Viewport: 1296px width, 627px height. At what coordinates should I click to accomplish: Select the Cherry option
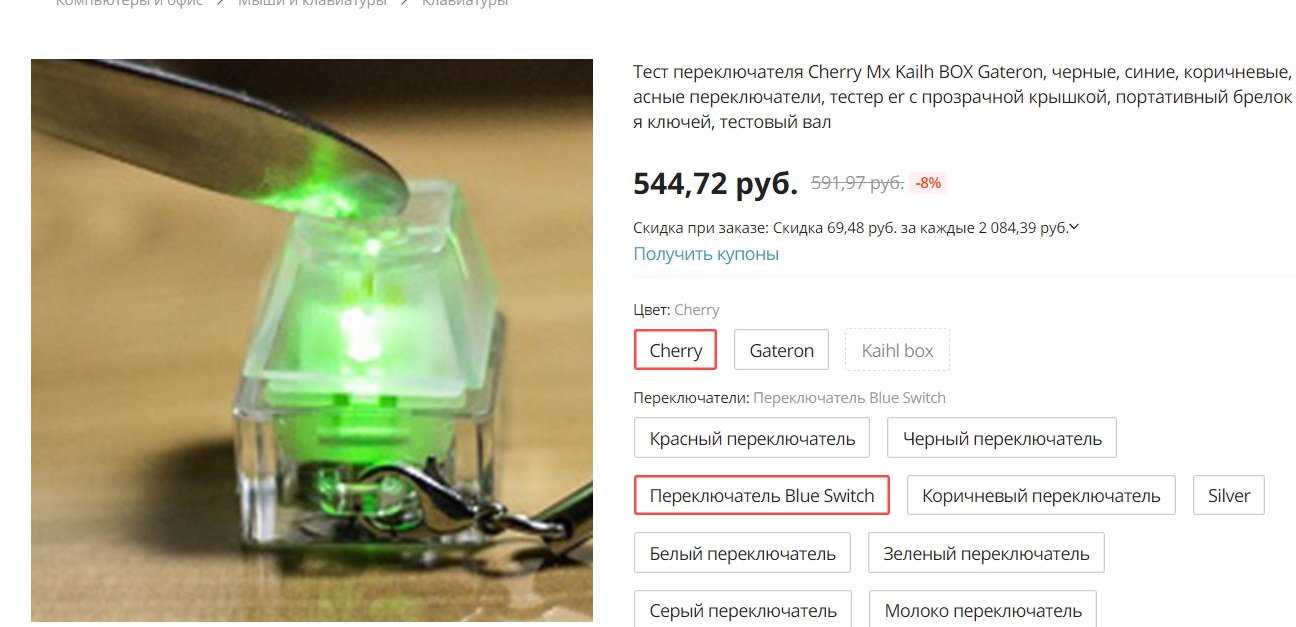(675, 350)
